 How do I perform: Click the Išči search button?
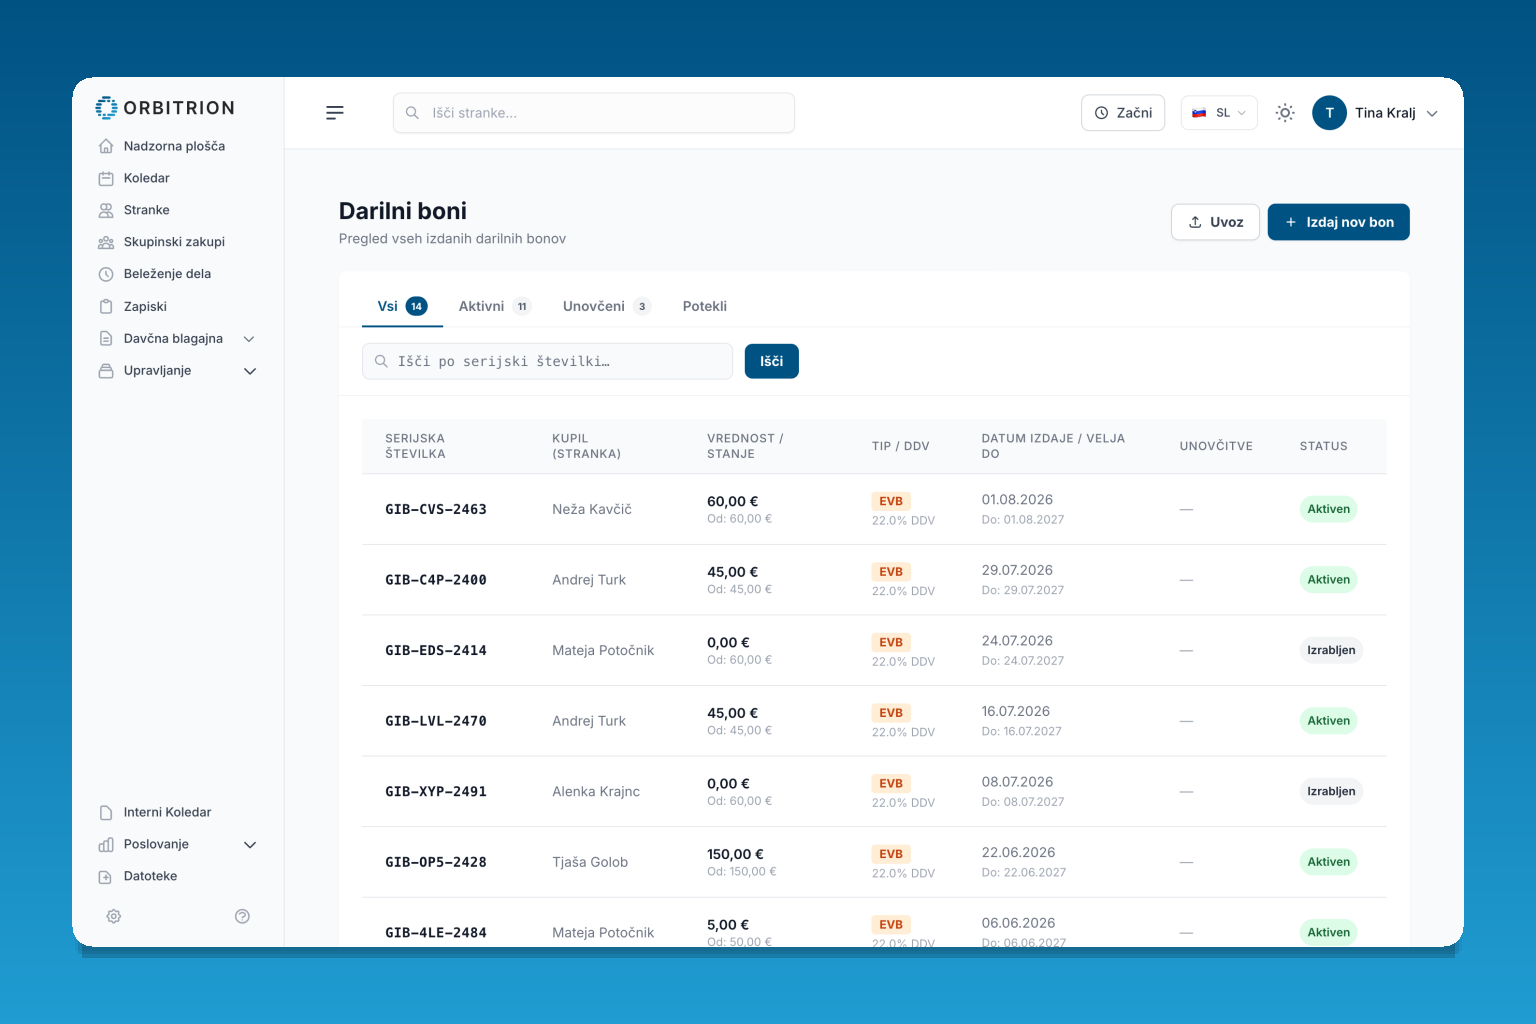[x=772, y=361]
